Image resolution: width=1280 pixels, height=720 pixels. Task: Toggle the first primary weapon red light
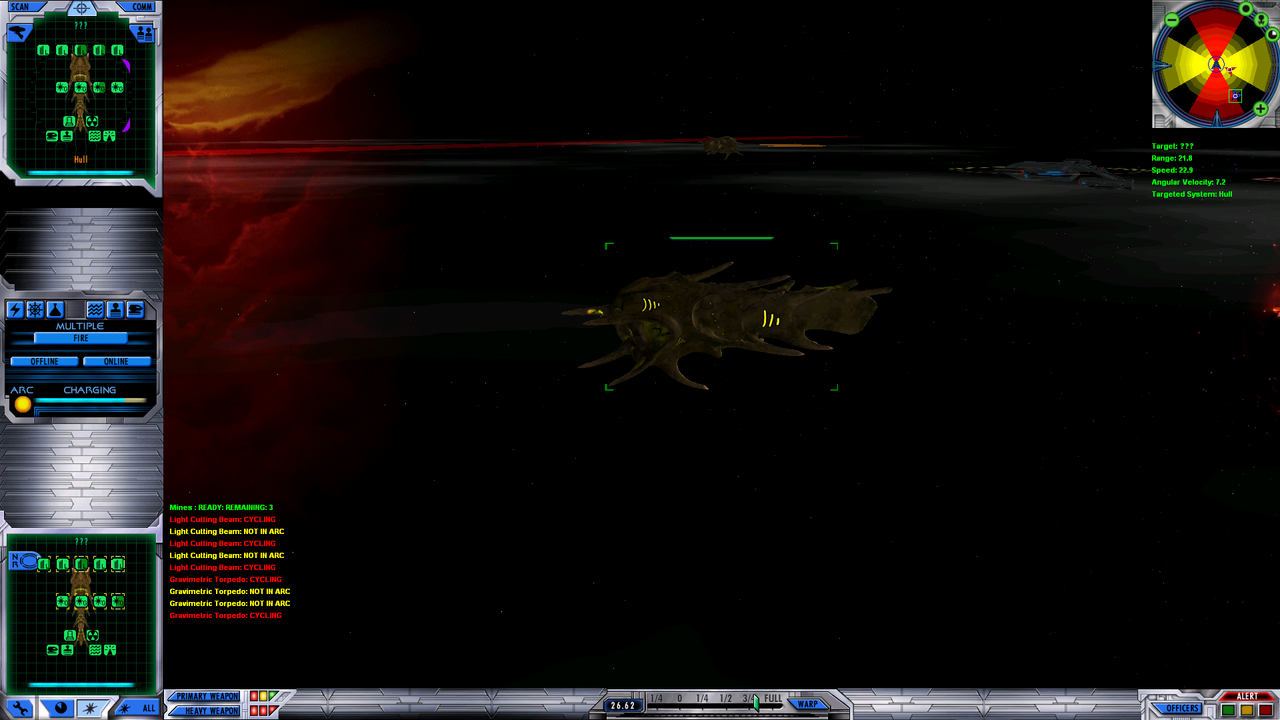click(254, 696)
